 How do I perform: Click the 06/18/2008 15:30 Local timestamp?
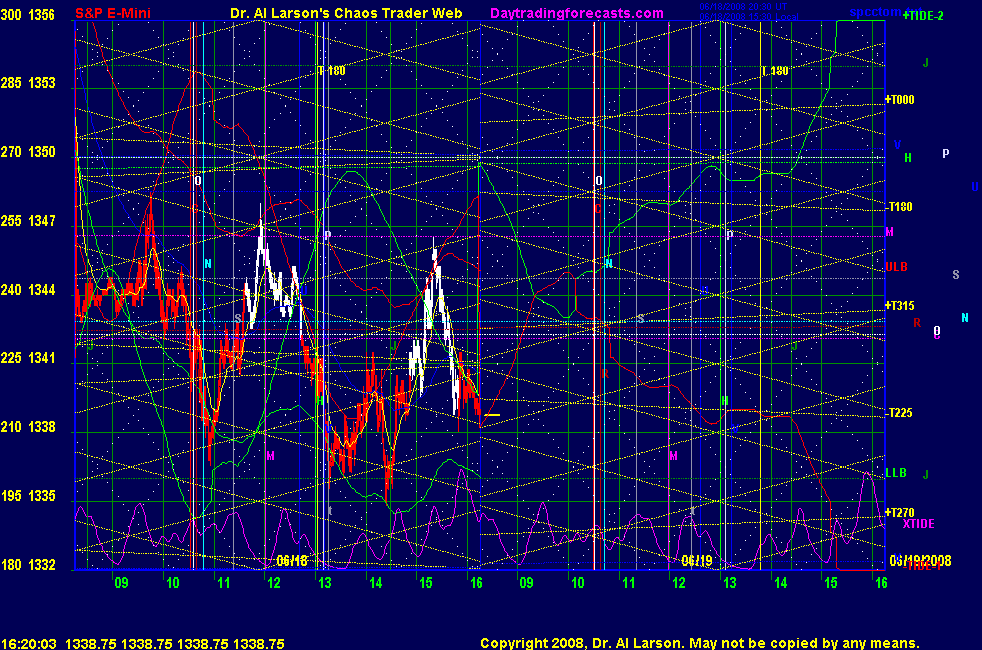pyautogui.click(x=749, y=16)
